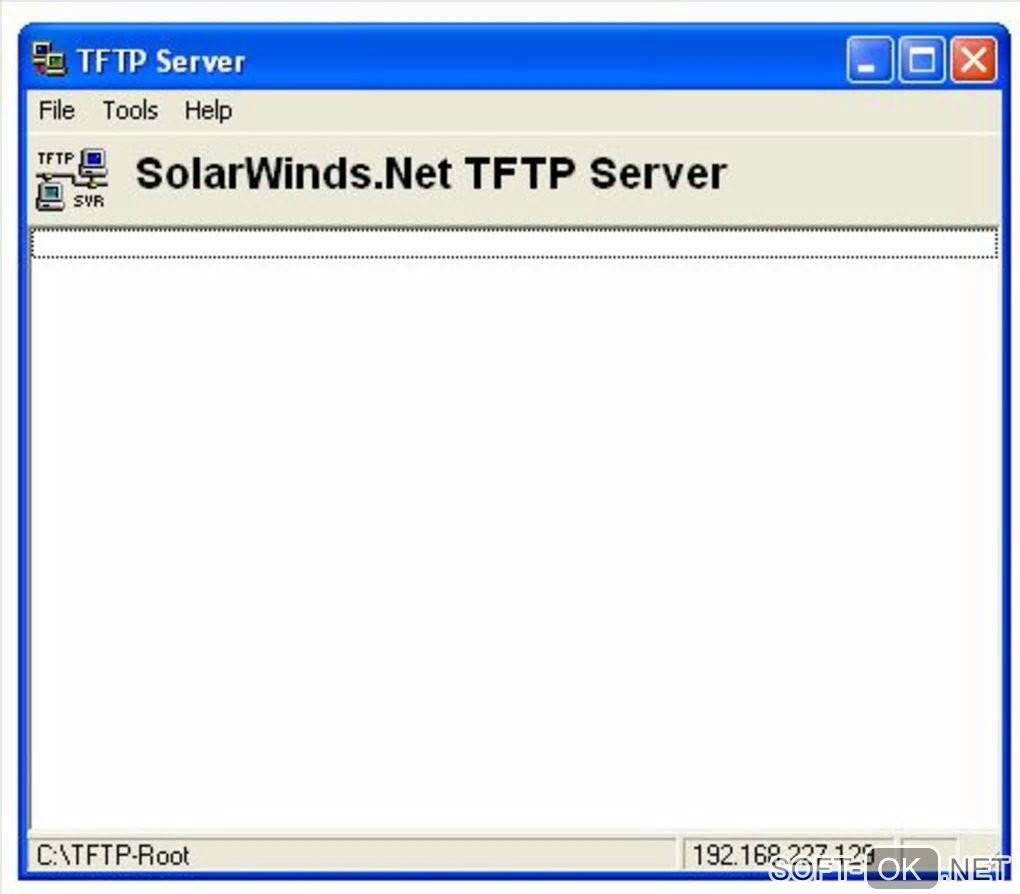This screenshot has height=894, width=1020.
Task: Open the Tools menu
Action: tap(130, 110)
